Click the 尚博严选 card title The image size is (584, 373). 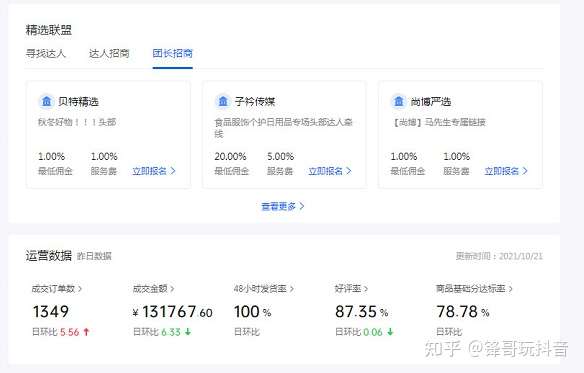[x=431, y=101]
